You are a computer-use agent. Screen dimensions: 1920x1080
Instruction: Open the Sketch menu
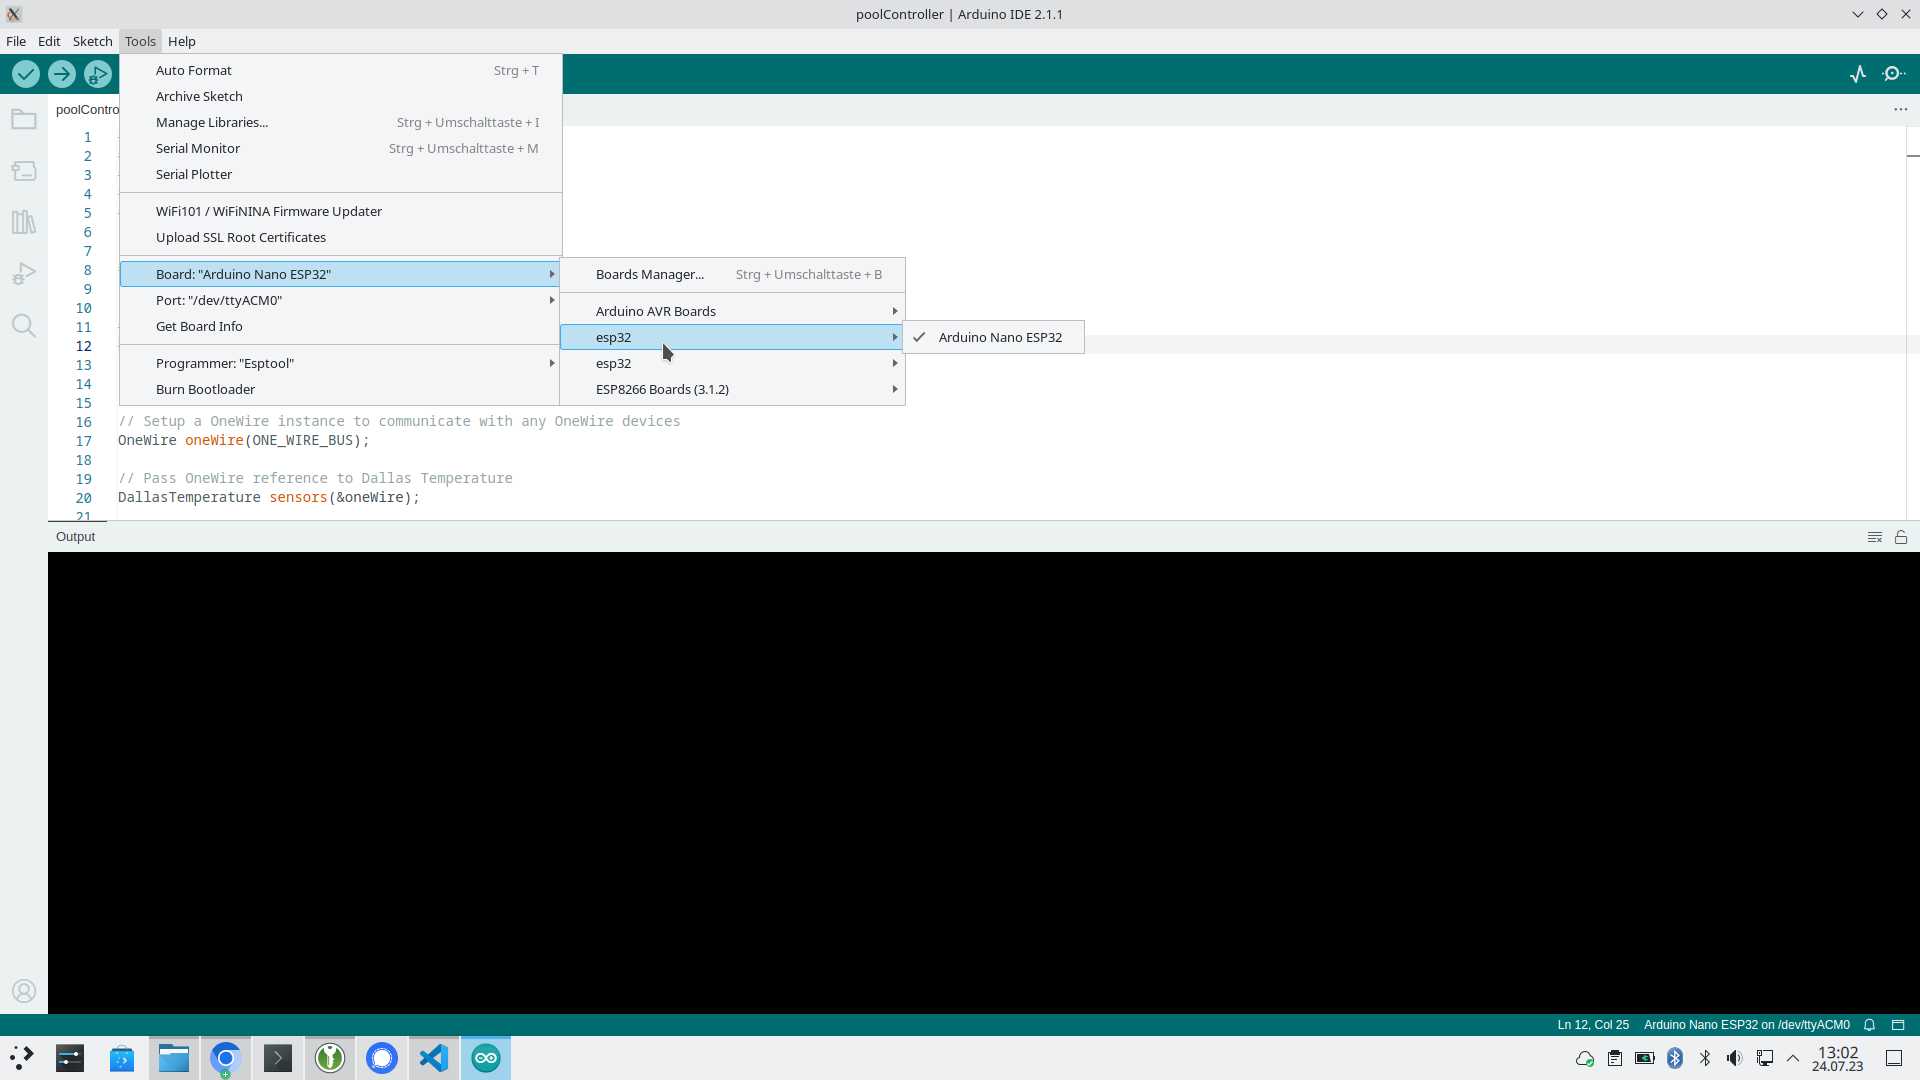(x=92, y=41)
